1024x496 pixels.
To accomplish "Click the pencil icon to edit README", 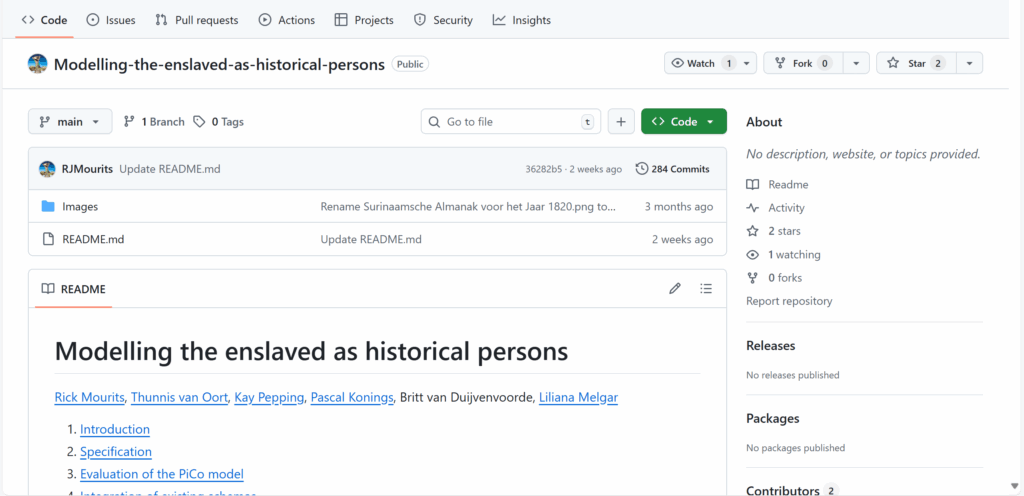I will point(675,289).
